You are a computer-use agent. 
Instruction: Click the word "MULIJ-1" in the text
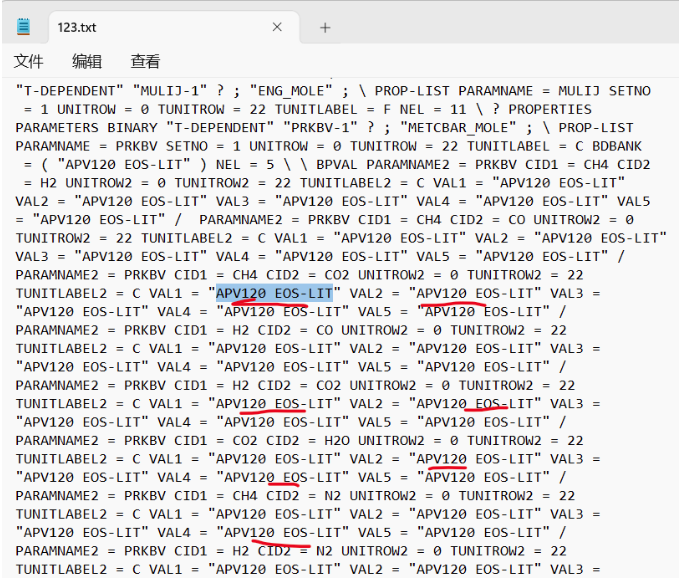click(170, 91)
